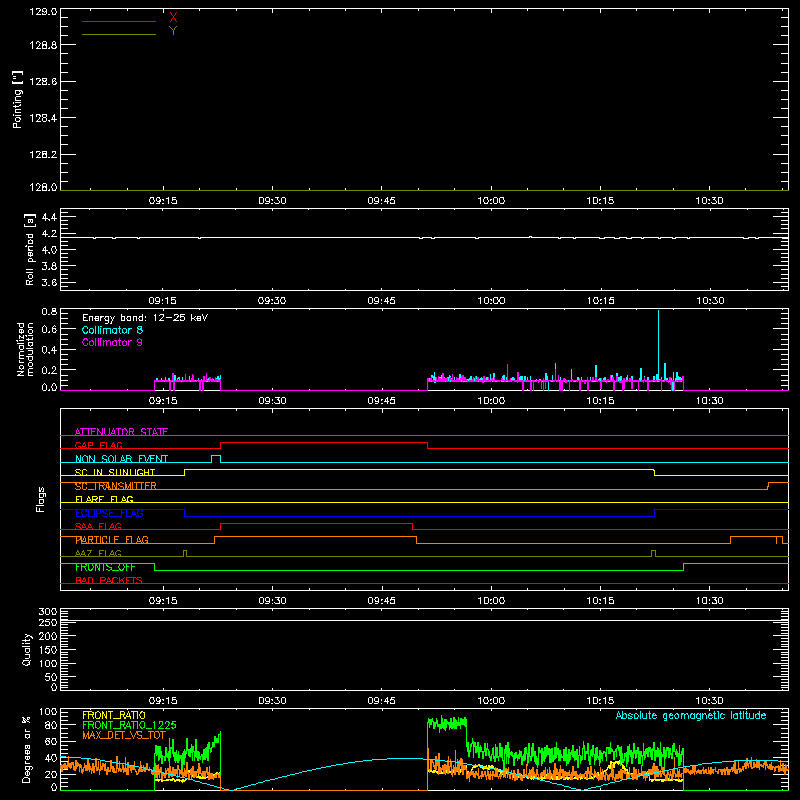Click the 'SAA_FLAG' label
The height and width of the screenshot is (800, 800).
(x=98, y=526)
